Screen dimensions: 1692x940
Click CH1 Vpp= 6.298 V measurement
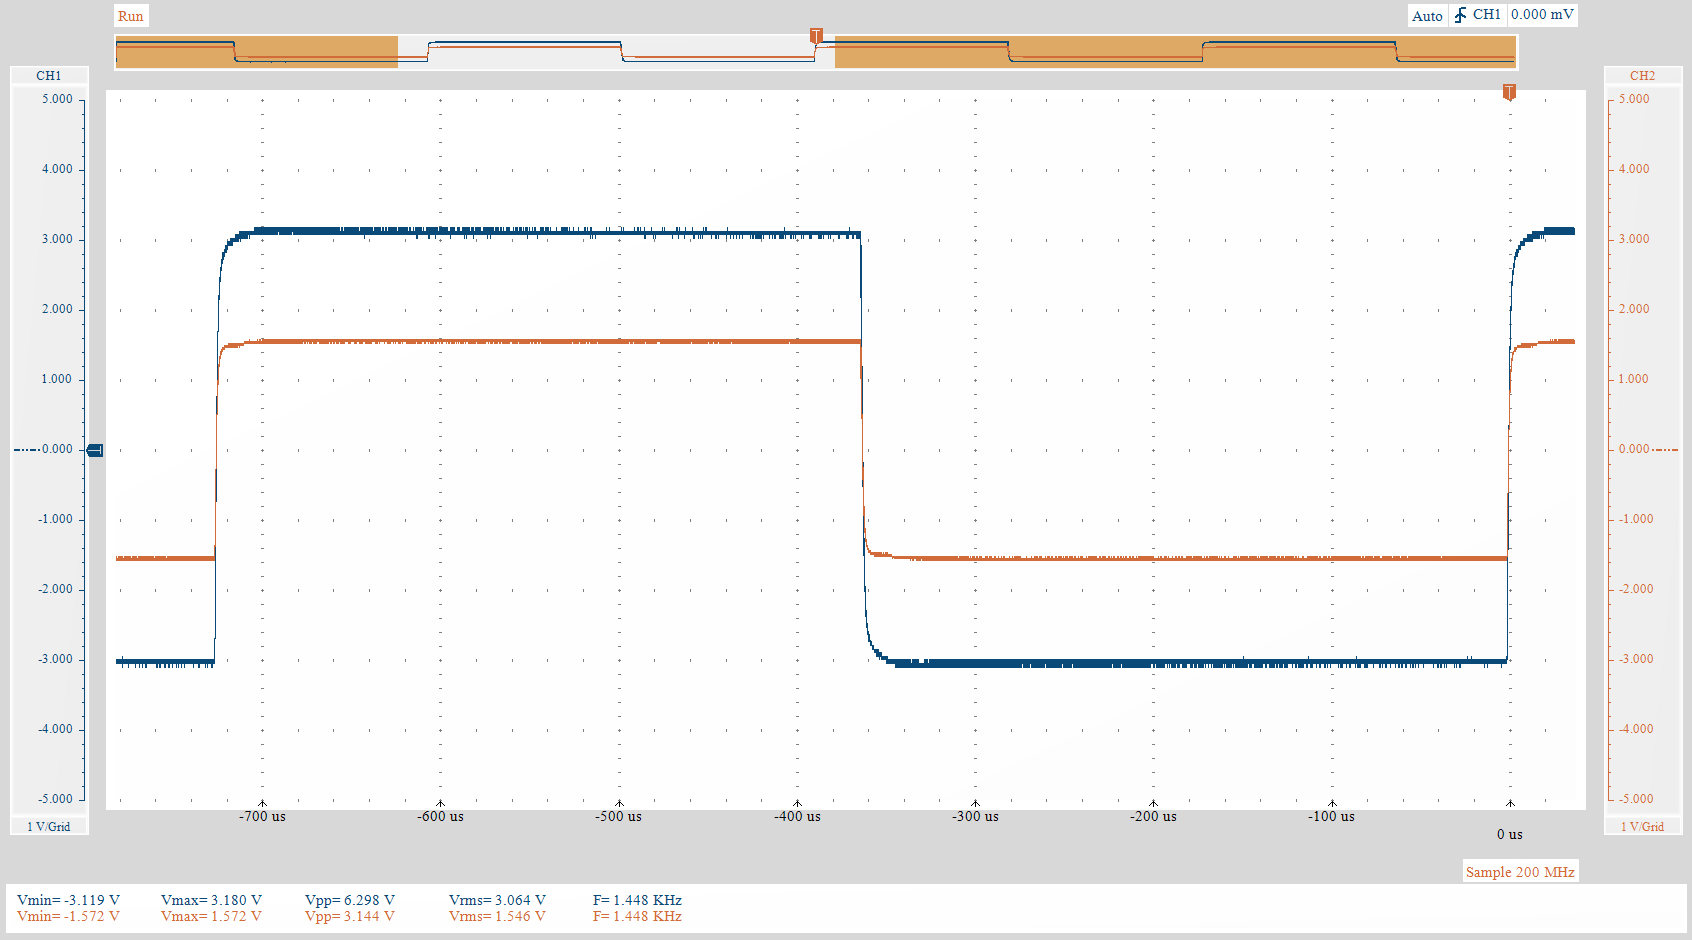[350, 900]
